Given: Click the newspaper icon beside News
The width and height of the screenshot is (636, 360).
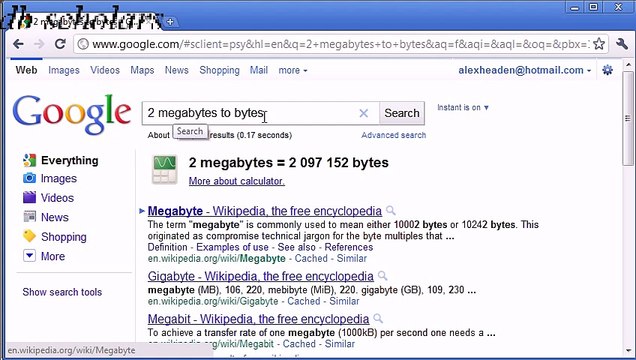Looking at the screenshot, I should [x=29, y=217].
